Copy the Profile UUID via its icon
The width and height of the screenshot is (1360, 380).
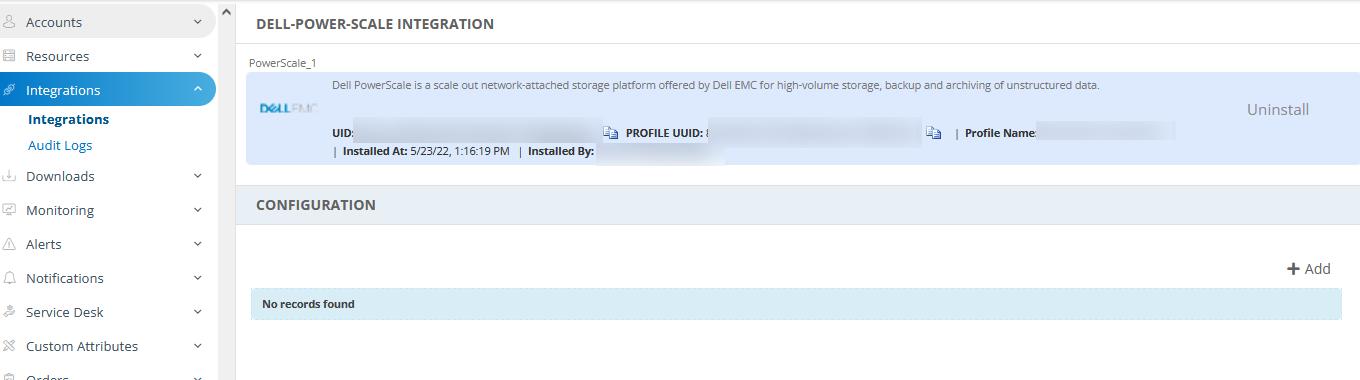pos(933,133)
